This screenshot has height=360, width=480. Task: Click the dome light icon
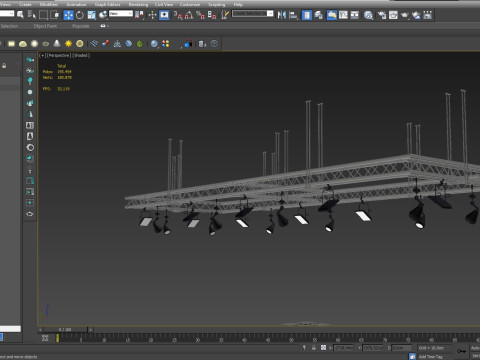click(x=23, y=44)
